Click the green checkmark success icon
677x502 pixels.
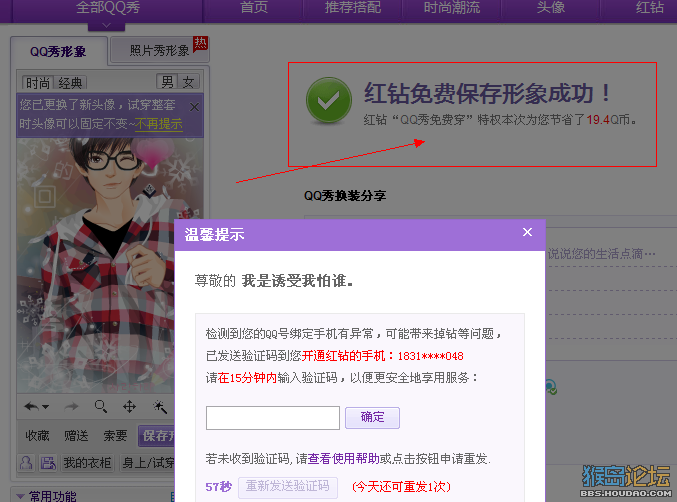coord(329,100)
